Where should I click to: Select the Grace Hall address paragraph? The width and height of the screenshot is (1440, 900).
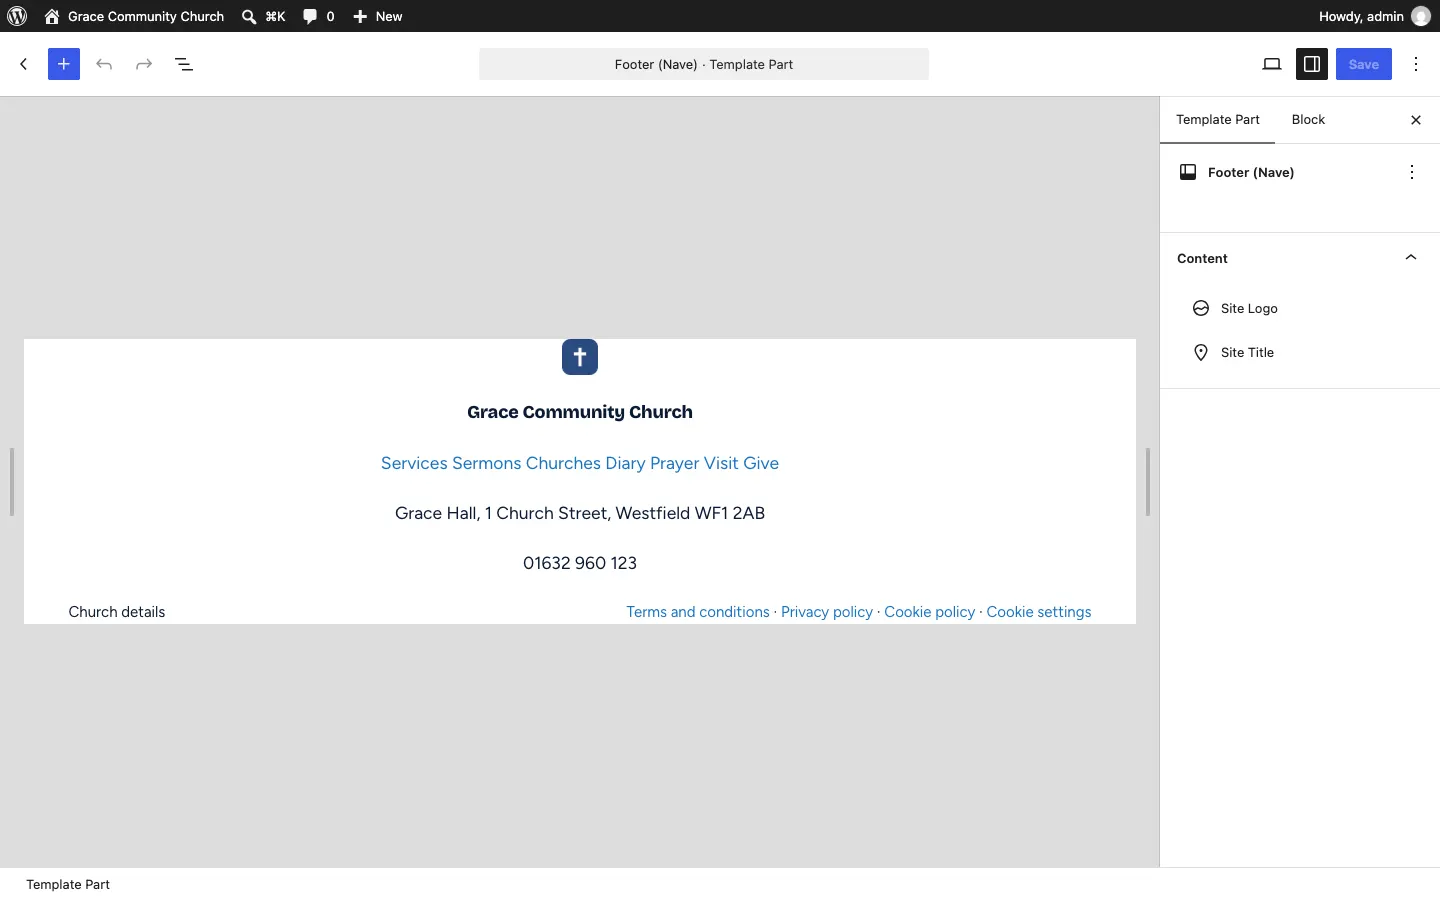coord(580,513)
